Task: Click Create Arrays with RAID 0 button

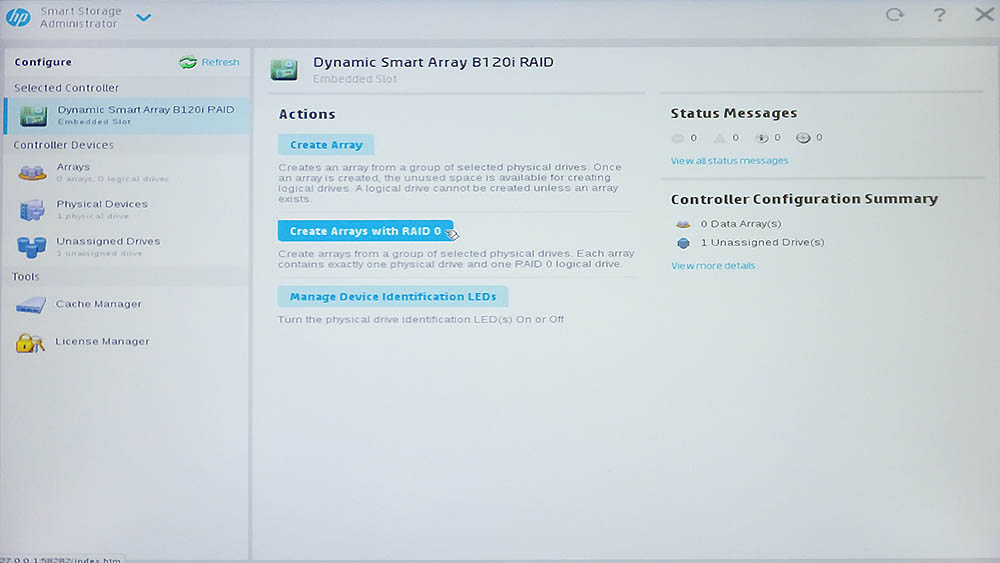Action: pos(365,231)
